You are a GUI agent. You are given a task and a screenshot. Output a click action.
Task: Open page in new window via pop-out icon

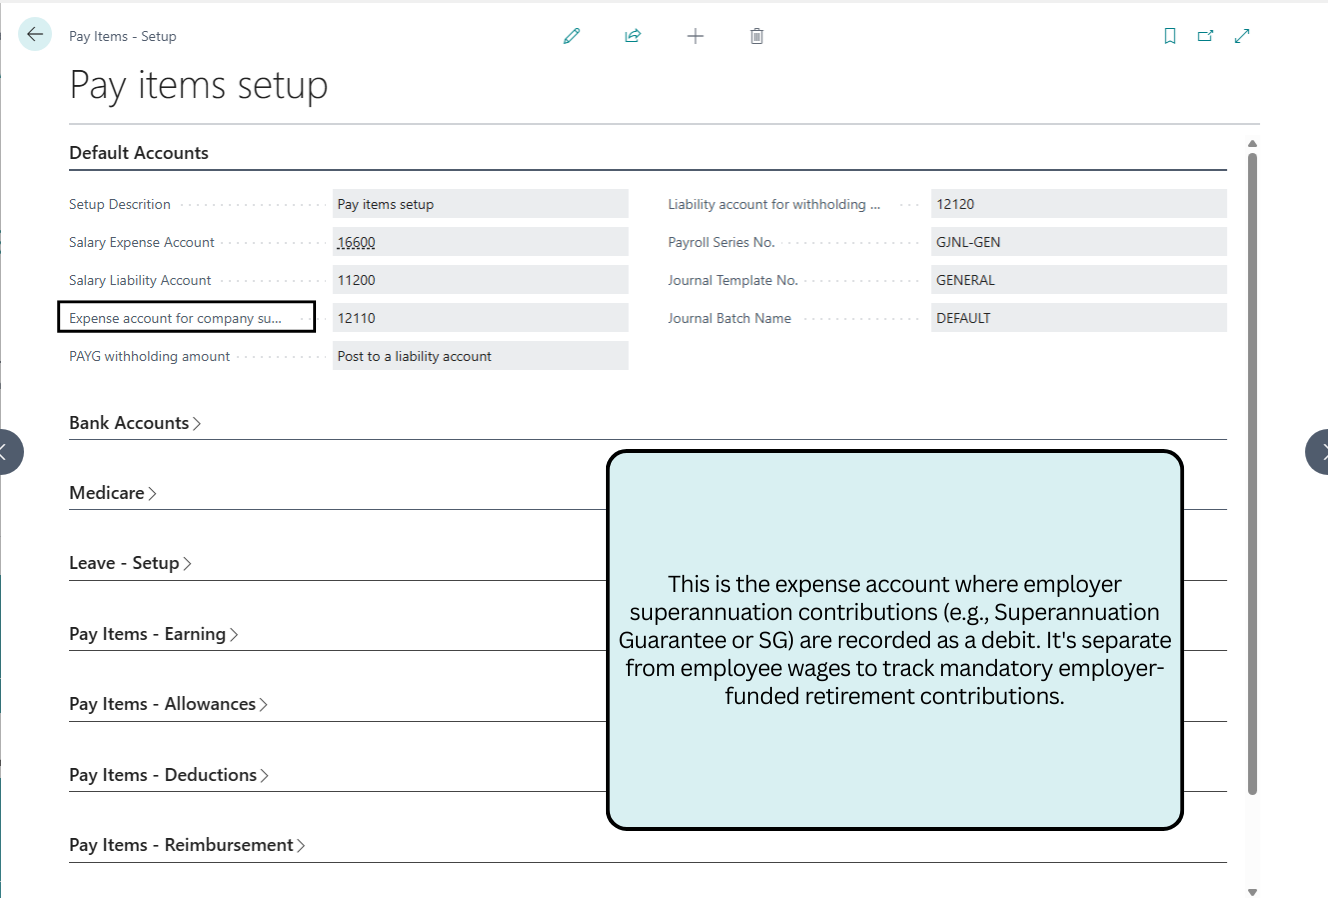click(x=1206, y=35)
